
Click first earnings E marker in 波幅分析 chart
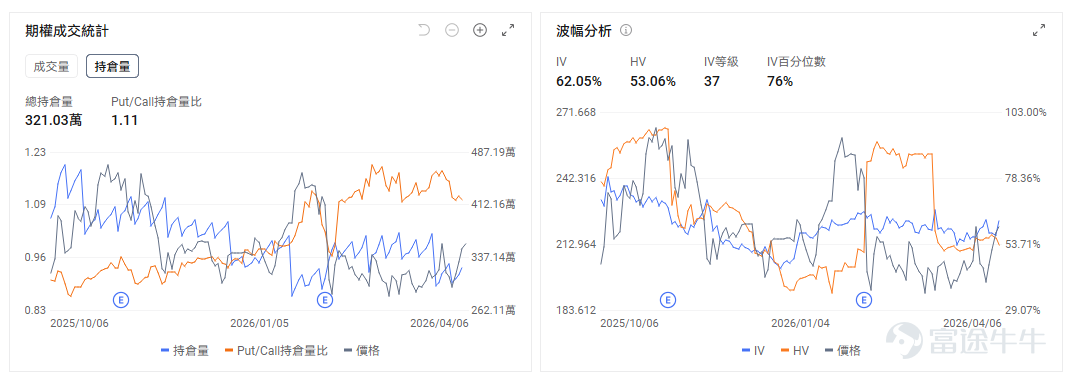tap(668, 300)
